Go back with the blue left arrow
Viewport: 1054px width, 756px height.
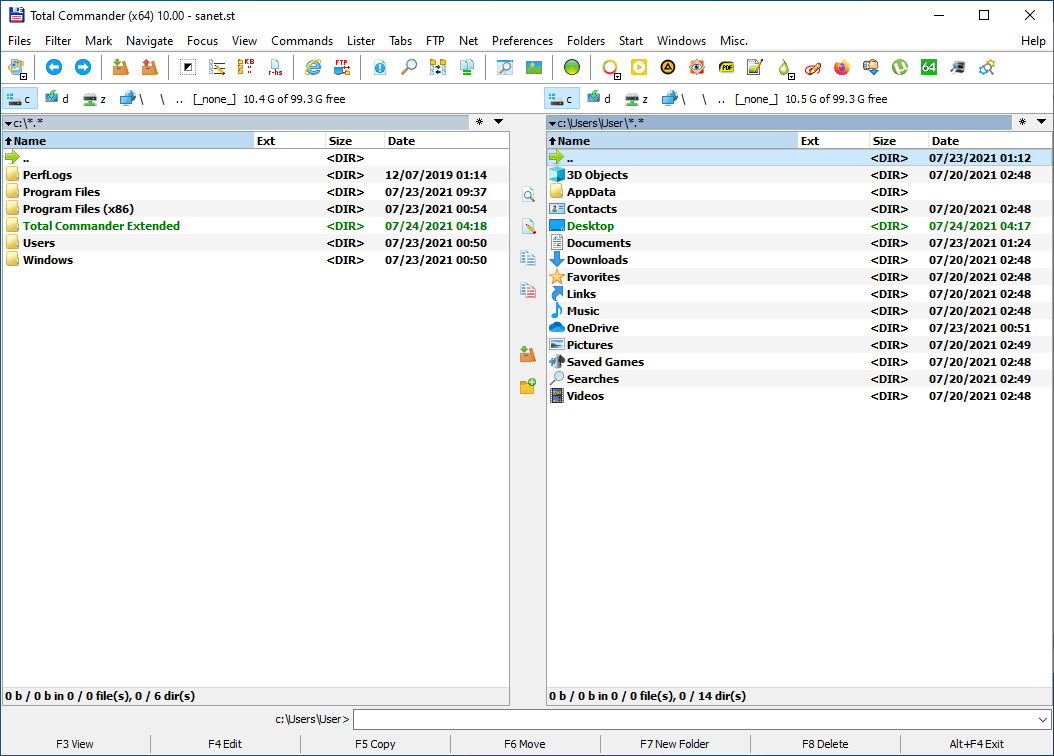point(54,67)
